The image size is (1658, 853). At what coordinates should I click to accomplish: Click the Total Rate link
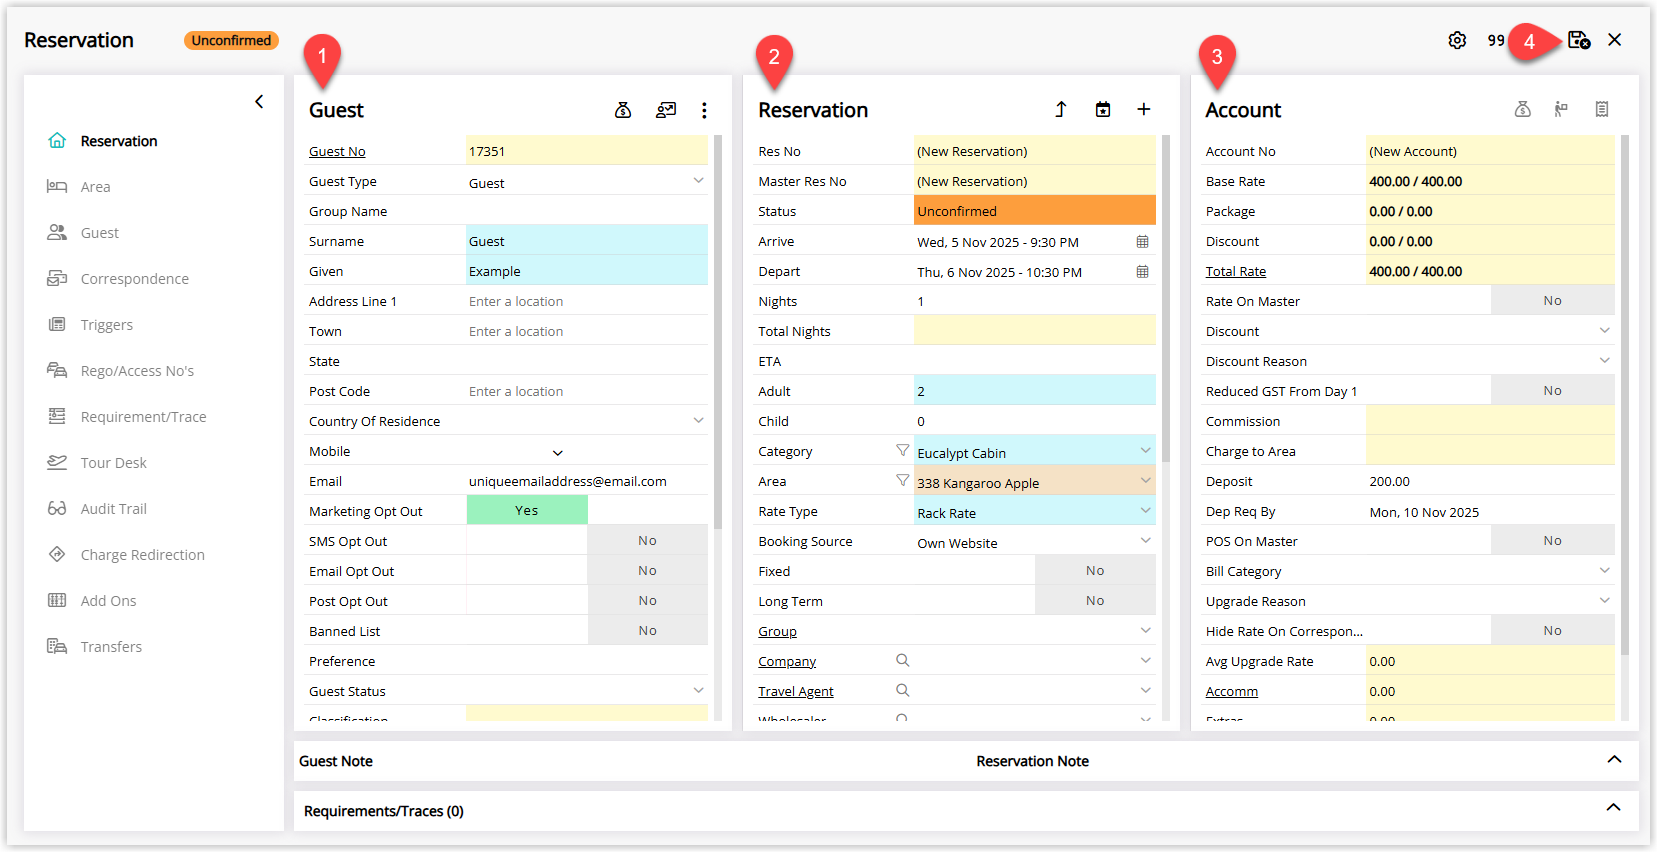point(1236,272)
